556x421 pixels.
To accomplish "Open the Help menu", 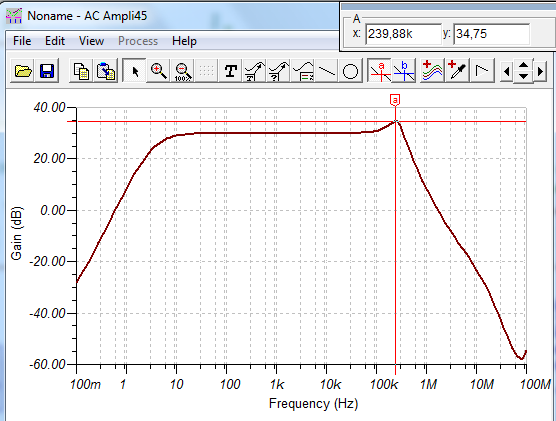I will (x=184, y=41).
